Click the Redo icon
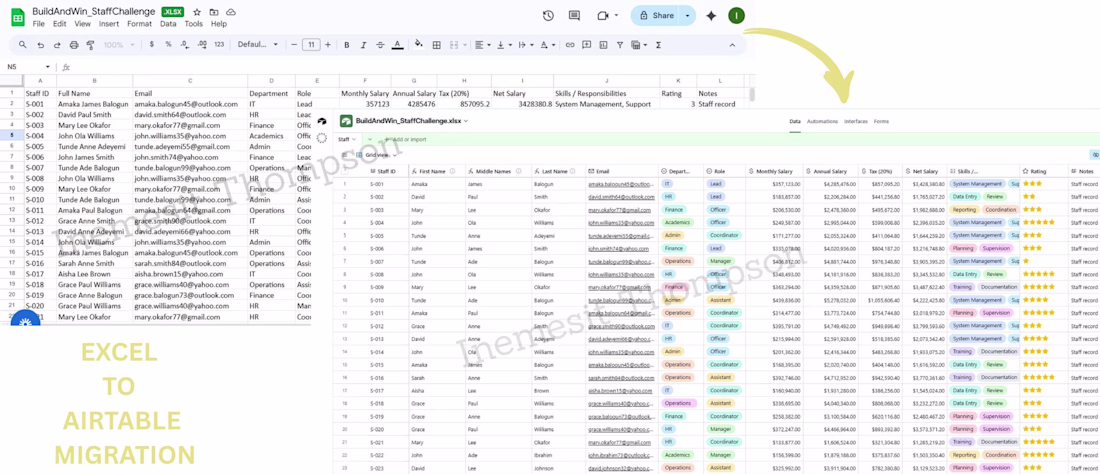 pos(57,45)
